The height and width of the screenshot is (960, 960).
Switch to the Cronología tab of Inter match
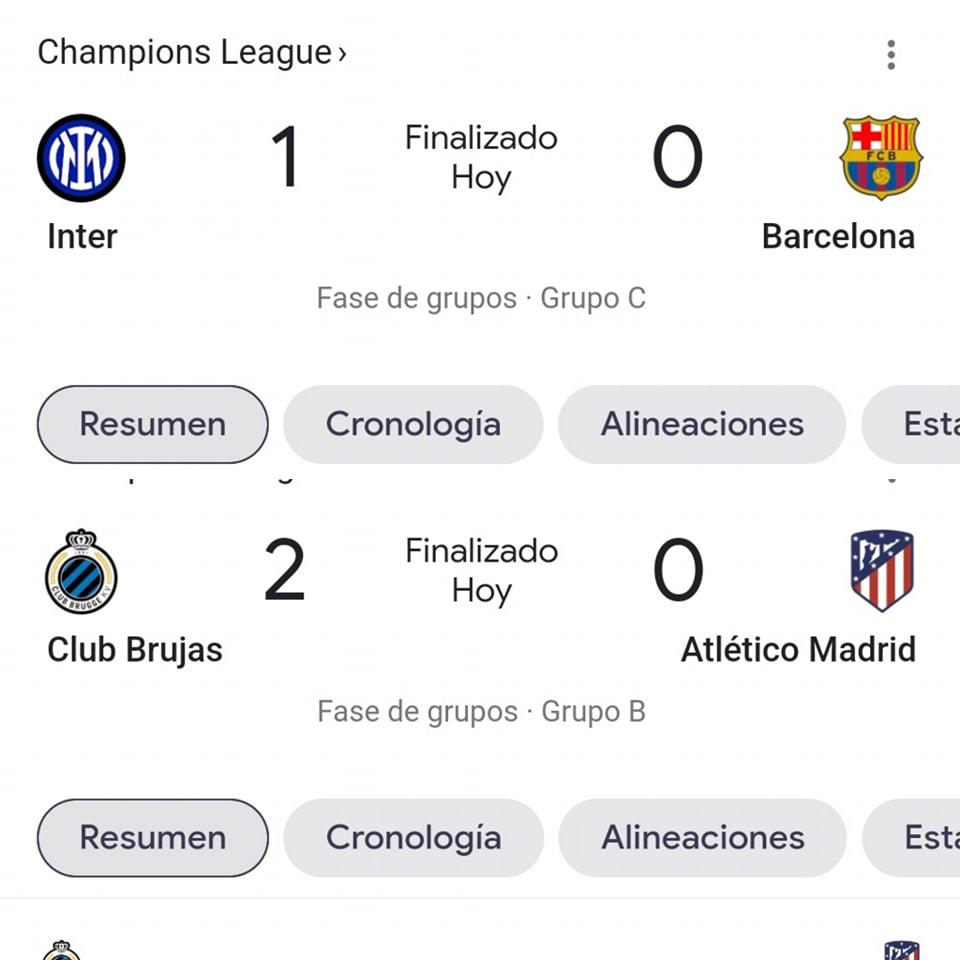413,424
